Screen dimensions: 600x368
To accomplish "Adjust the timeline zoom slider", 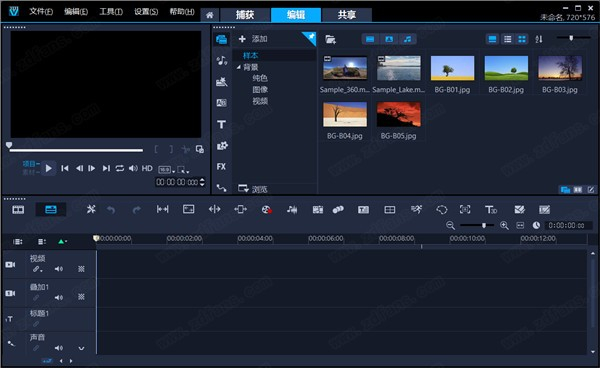I will (484, 225).
